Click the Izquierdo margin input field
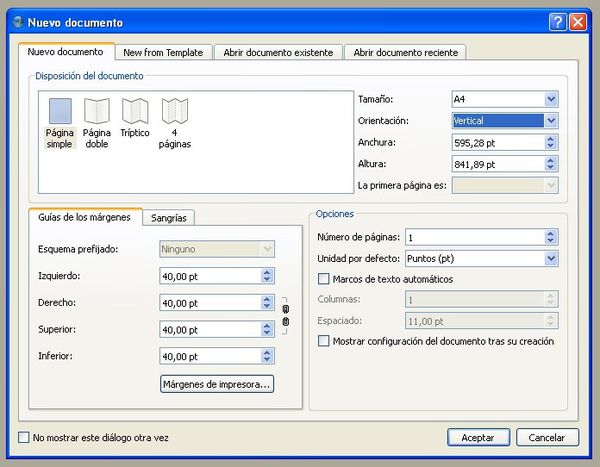Image resolution: width=600 pixels, height=467 pixels. [208, 276]
